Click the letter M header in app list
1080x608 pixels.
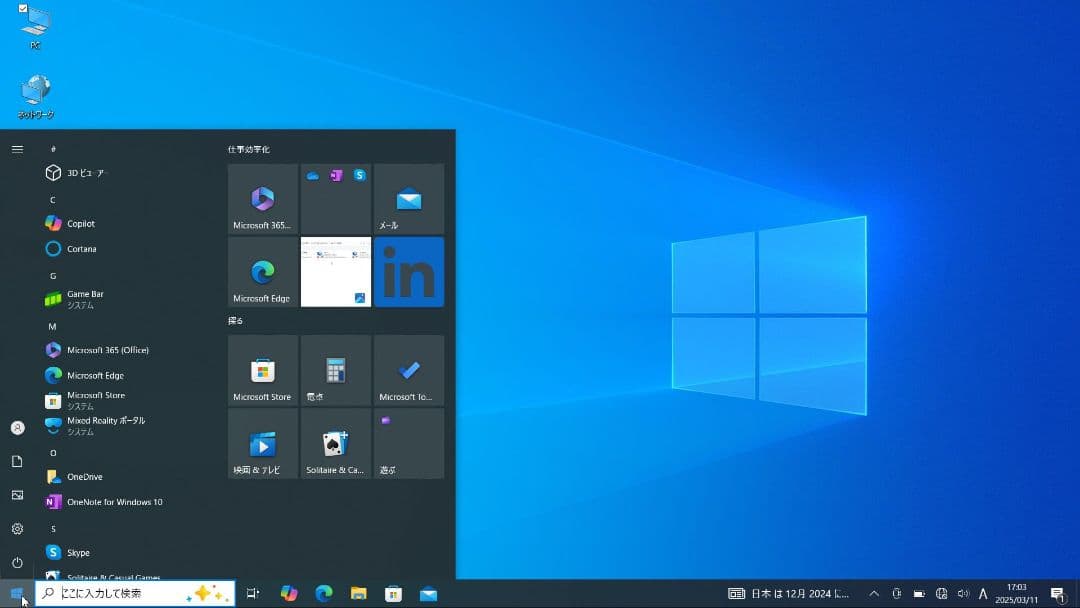coord(53,326)
